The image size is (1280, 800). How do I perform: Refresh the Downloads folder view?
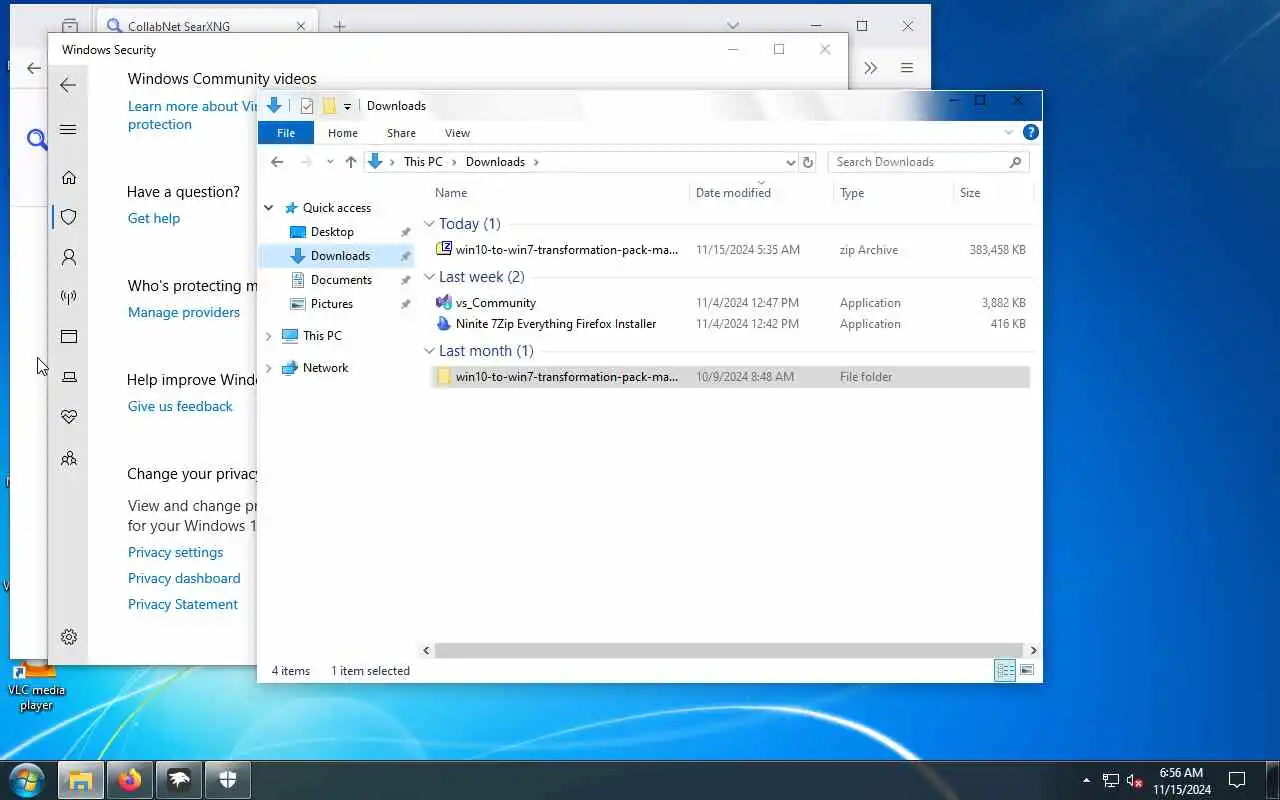pos(808,162)
